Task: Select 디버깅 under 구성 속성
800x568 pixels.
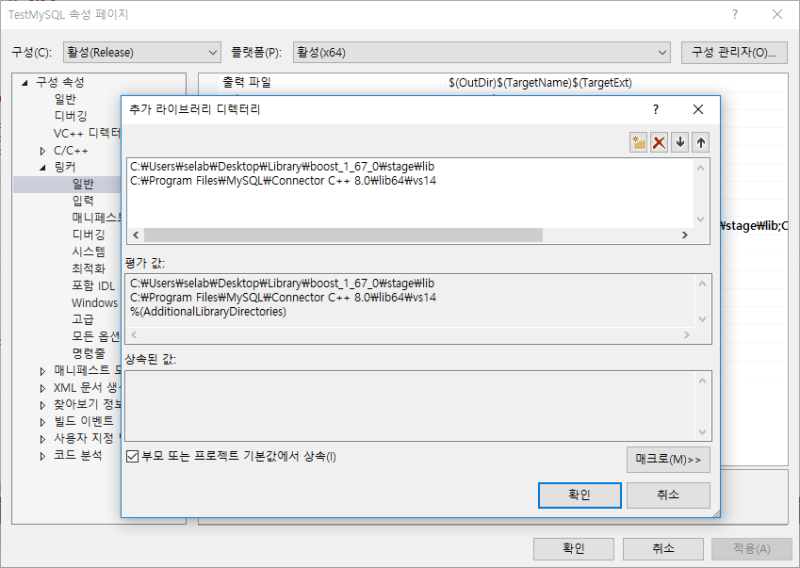Action: pos(71,116)
